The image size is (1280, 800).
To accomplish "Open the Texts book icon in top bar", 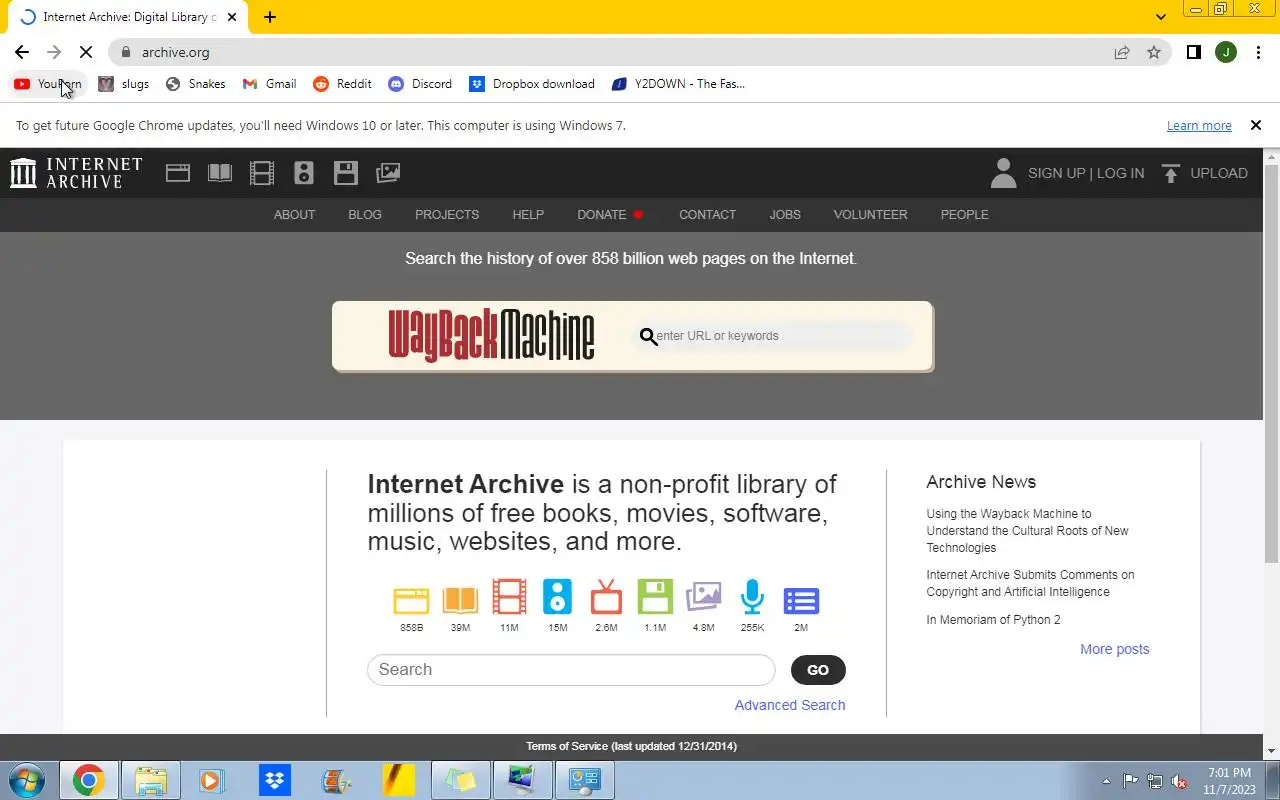I will 220,173.
